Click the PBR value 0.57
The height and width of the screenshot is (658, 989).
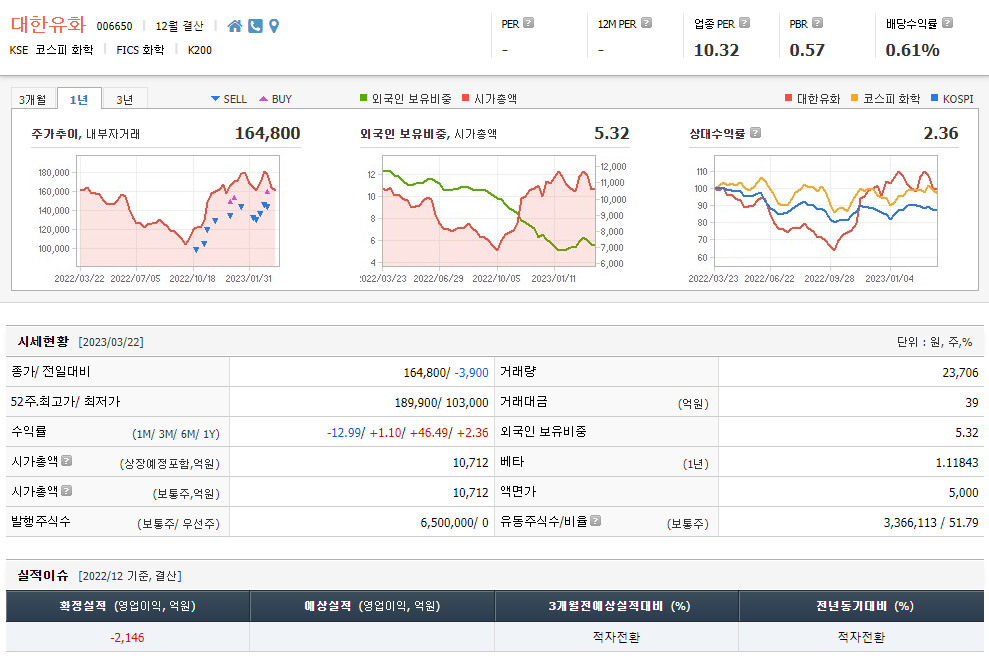[x=807, y=50]
